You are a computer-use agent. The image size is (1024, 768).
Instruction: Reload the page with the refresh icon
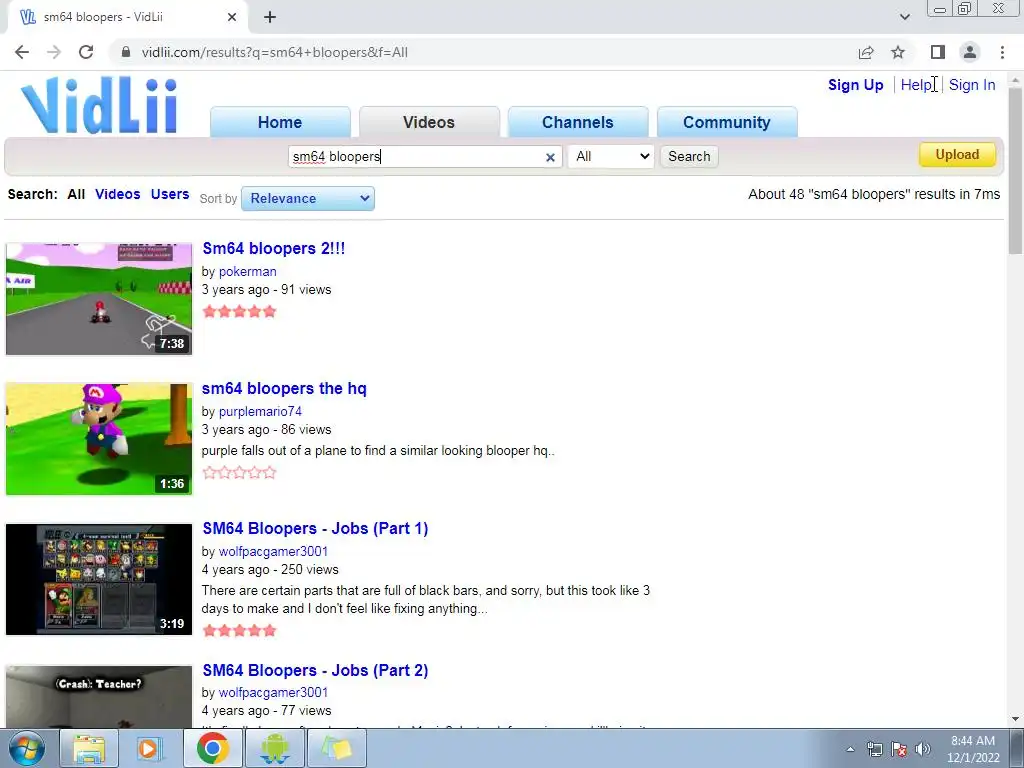point(86,52)
